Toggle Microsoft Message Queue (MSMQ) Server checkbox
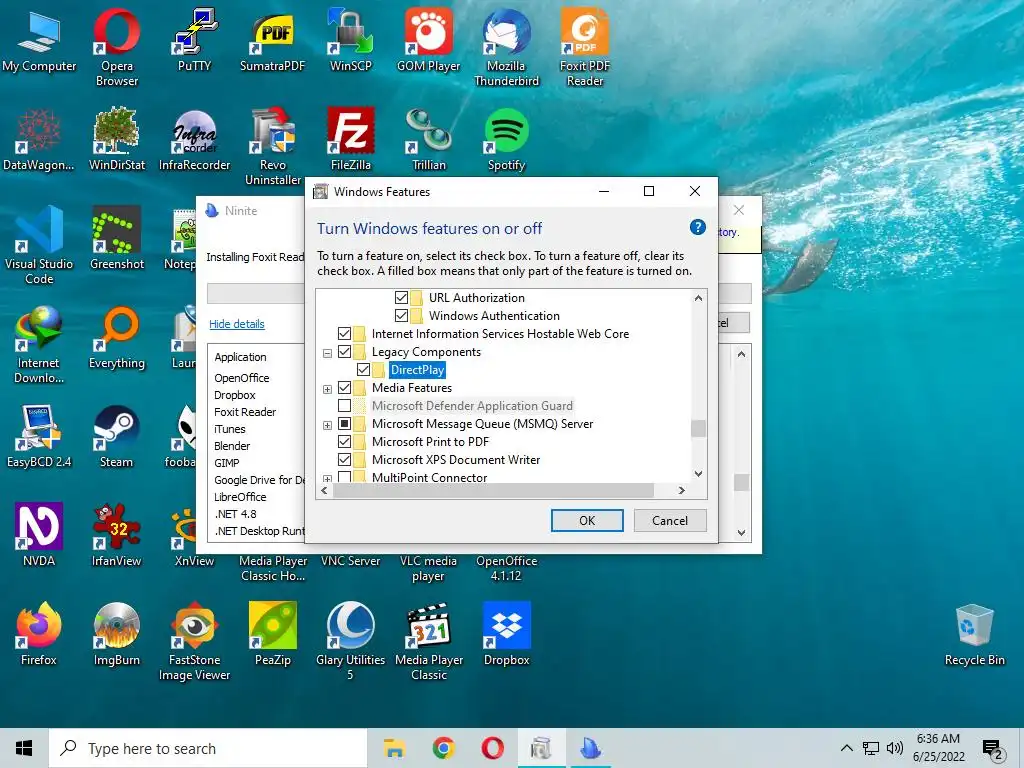This screenshot has width=1024, height=768. [x=344, y=424]
